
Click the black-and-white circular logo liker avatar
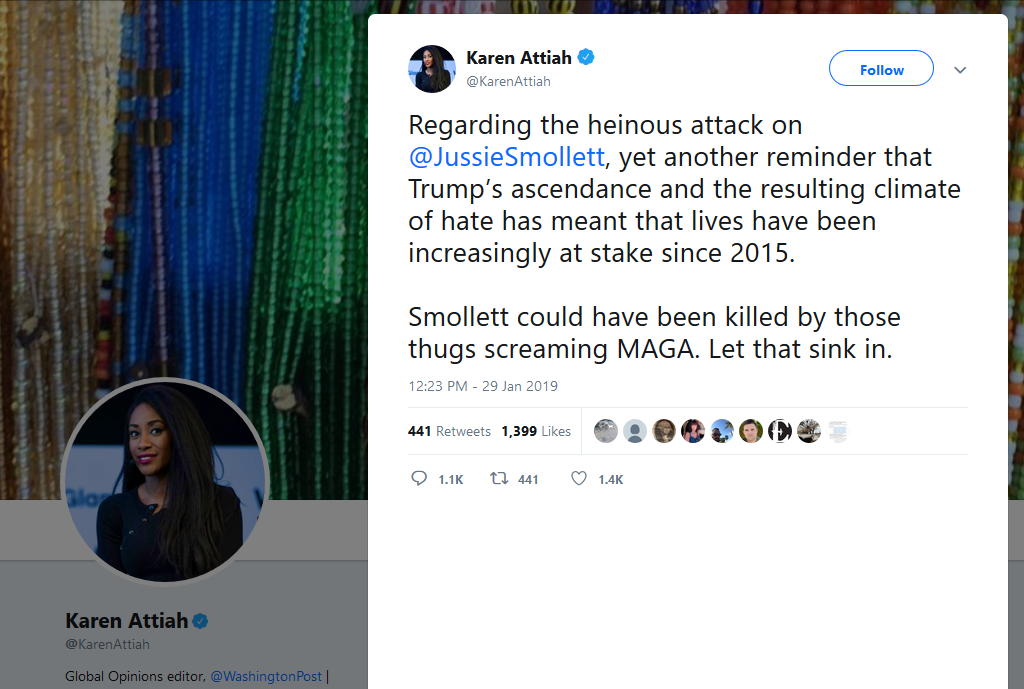(x=780, y=431)
